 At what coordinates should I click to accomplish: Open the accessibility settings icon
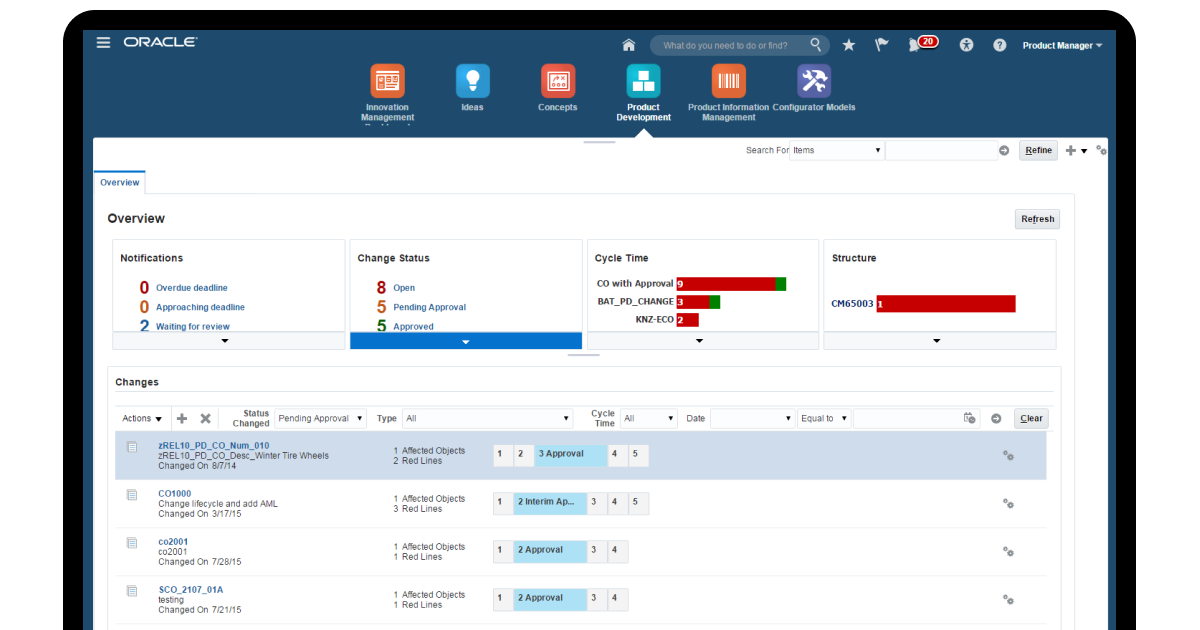966,44
